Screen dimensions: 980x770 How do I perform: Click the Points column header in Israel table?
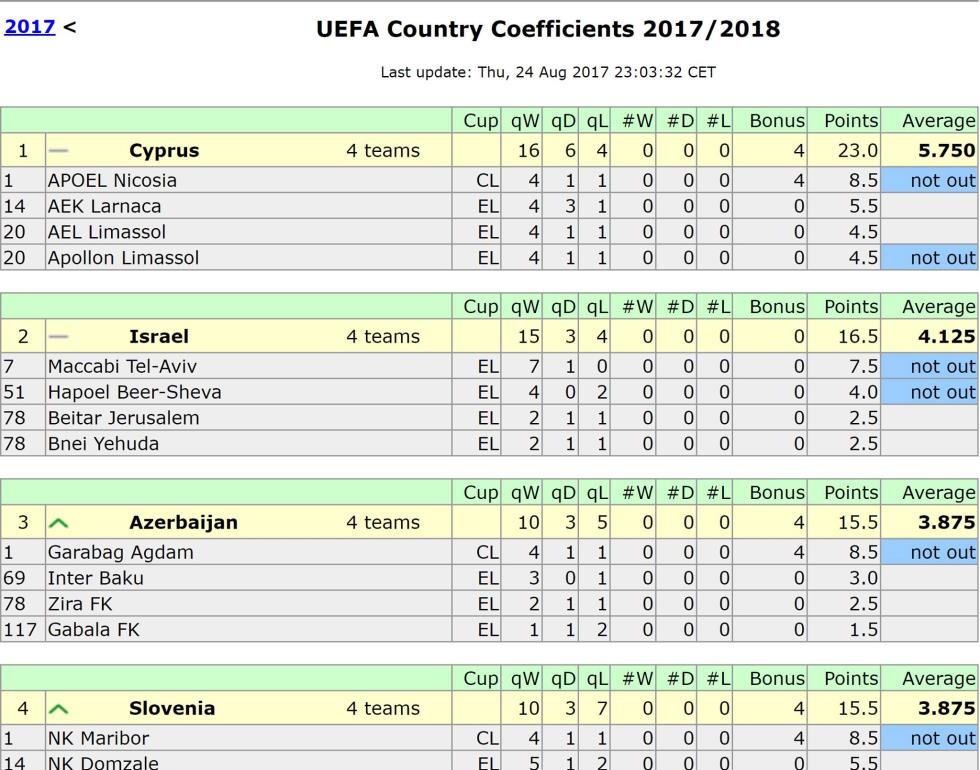pos(851,306)
